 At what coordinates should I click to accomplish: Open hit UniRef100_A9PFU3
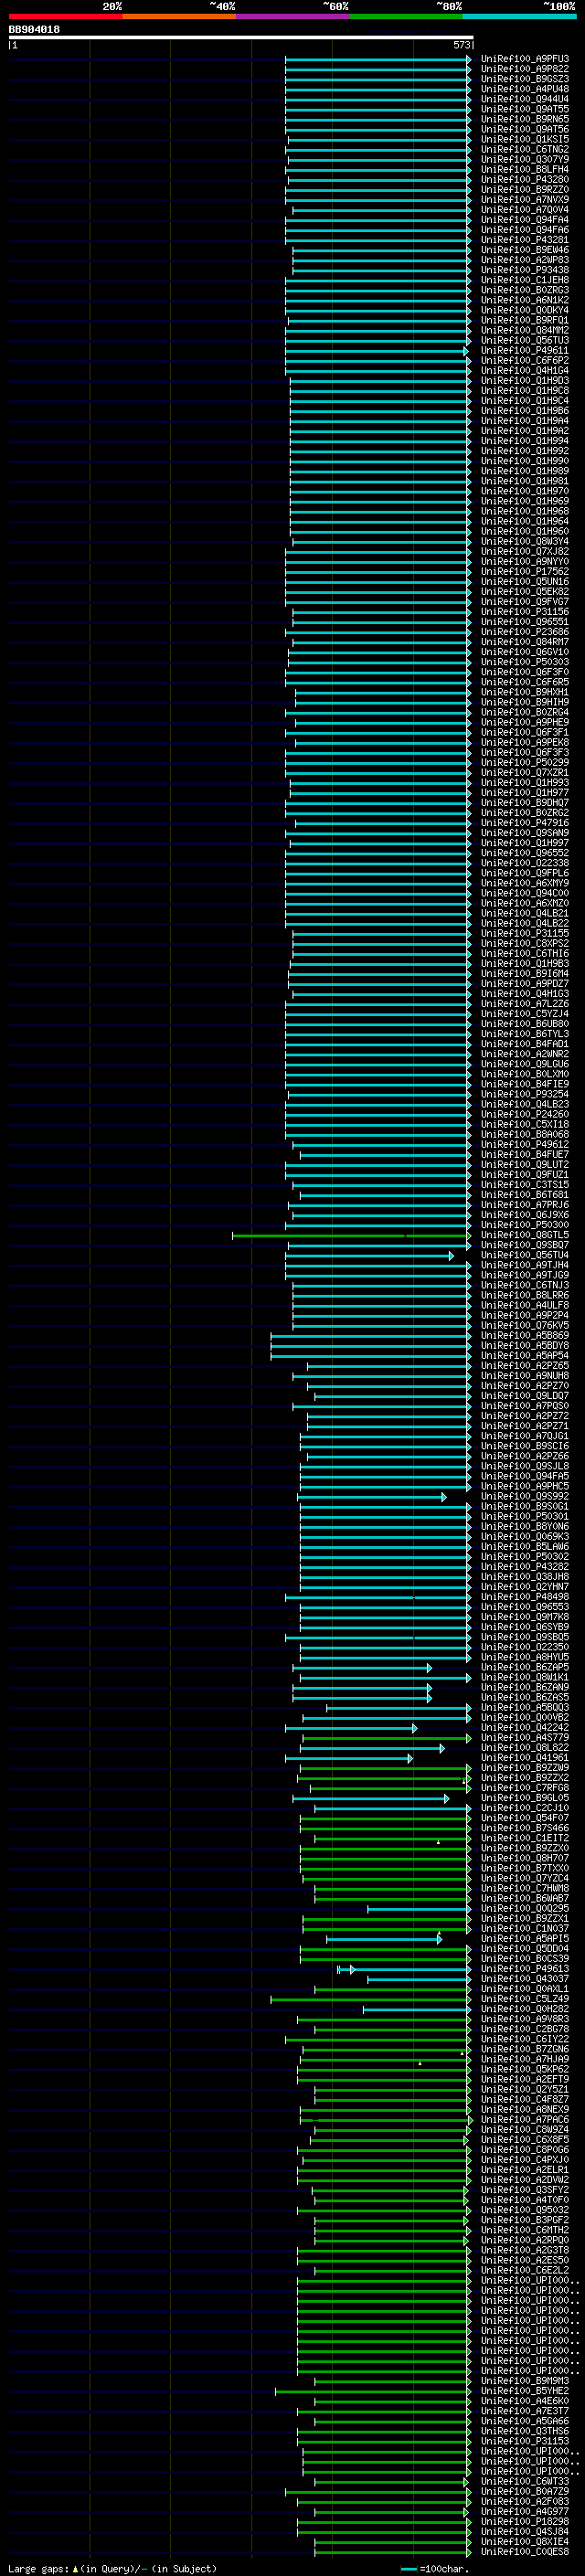click(525, 59)
